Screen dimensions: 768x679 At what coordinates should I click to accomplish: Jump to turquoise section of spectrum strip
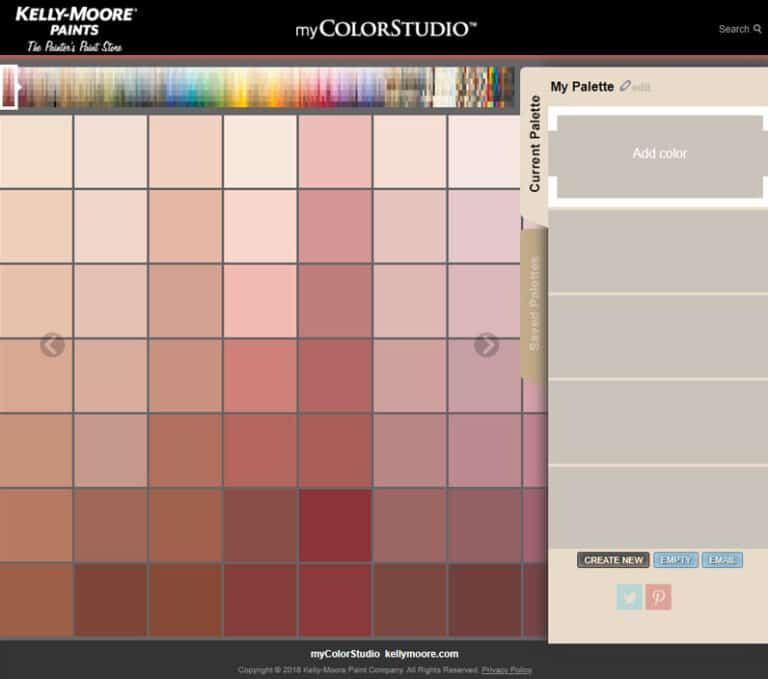pos(193,87)
